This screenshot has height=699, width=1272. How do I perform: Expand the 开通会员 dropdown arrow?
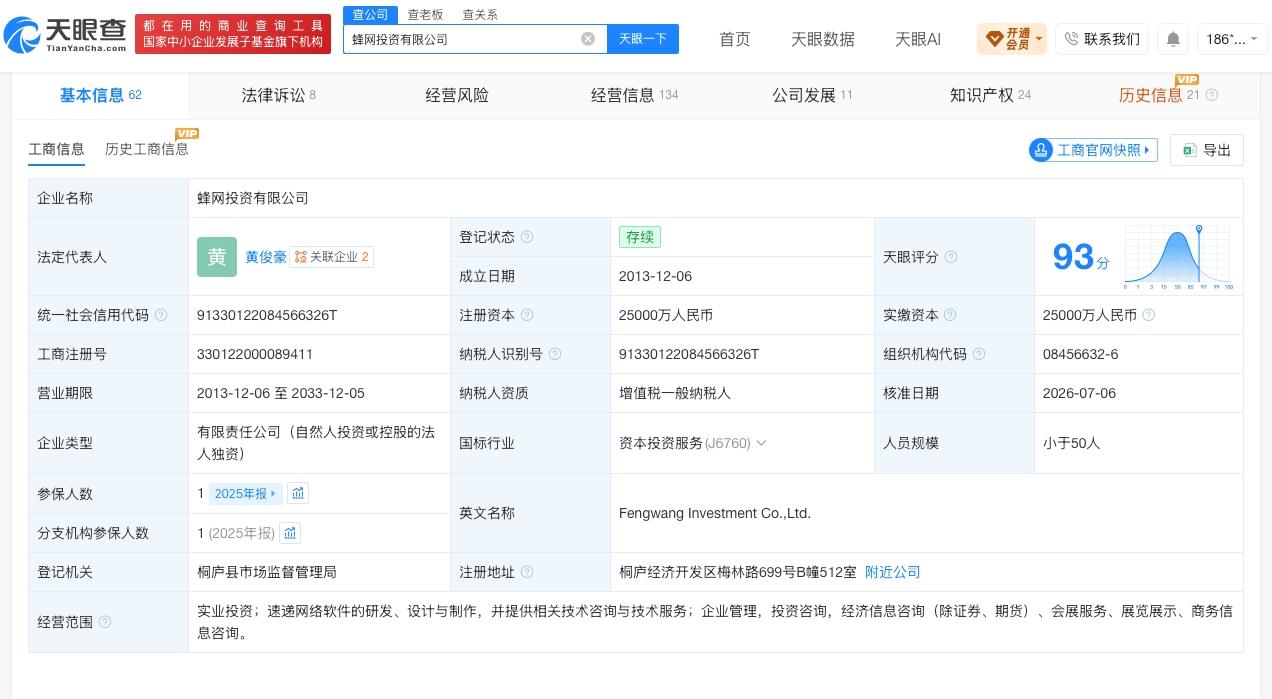[x=1039, y=39]
